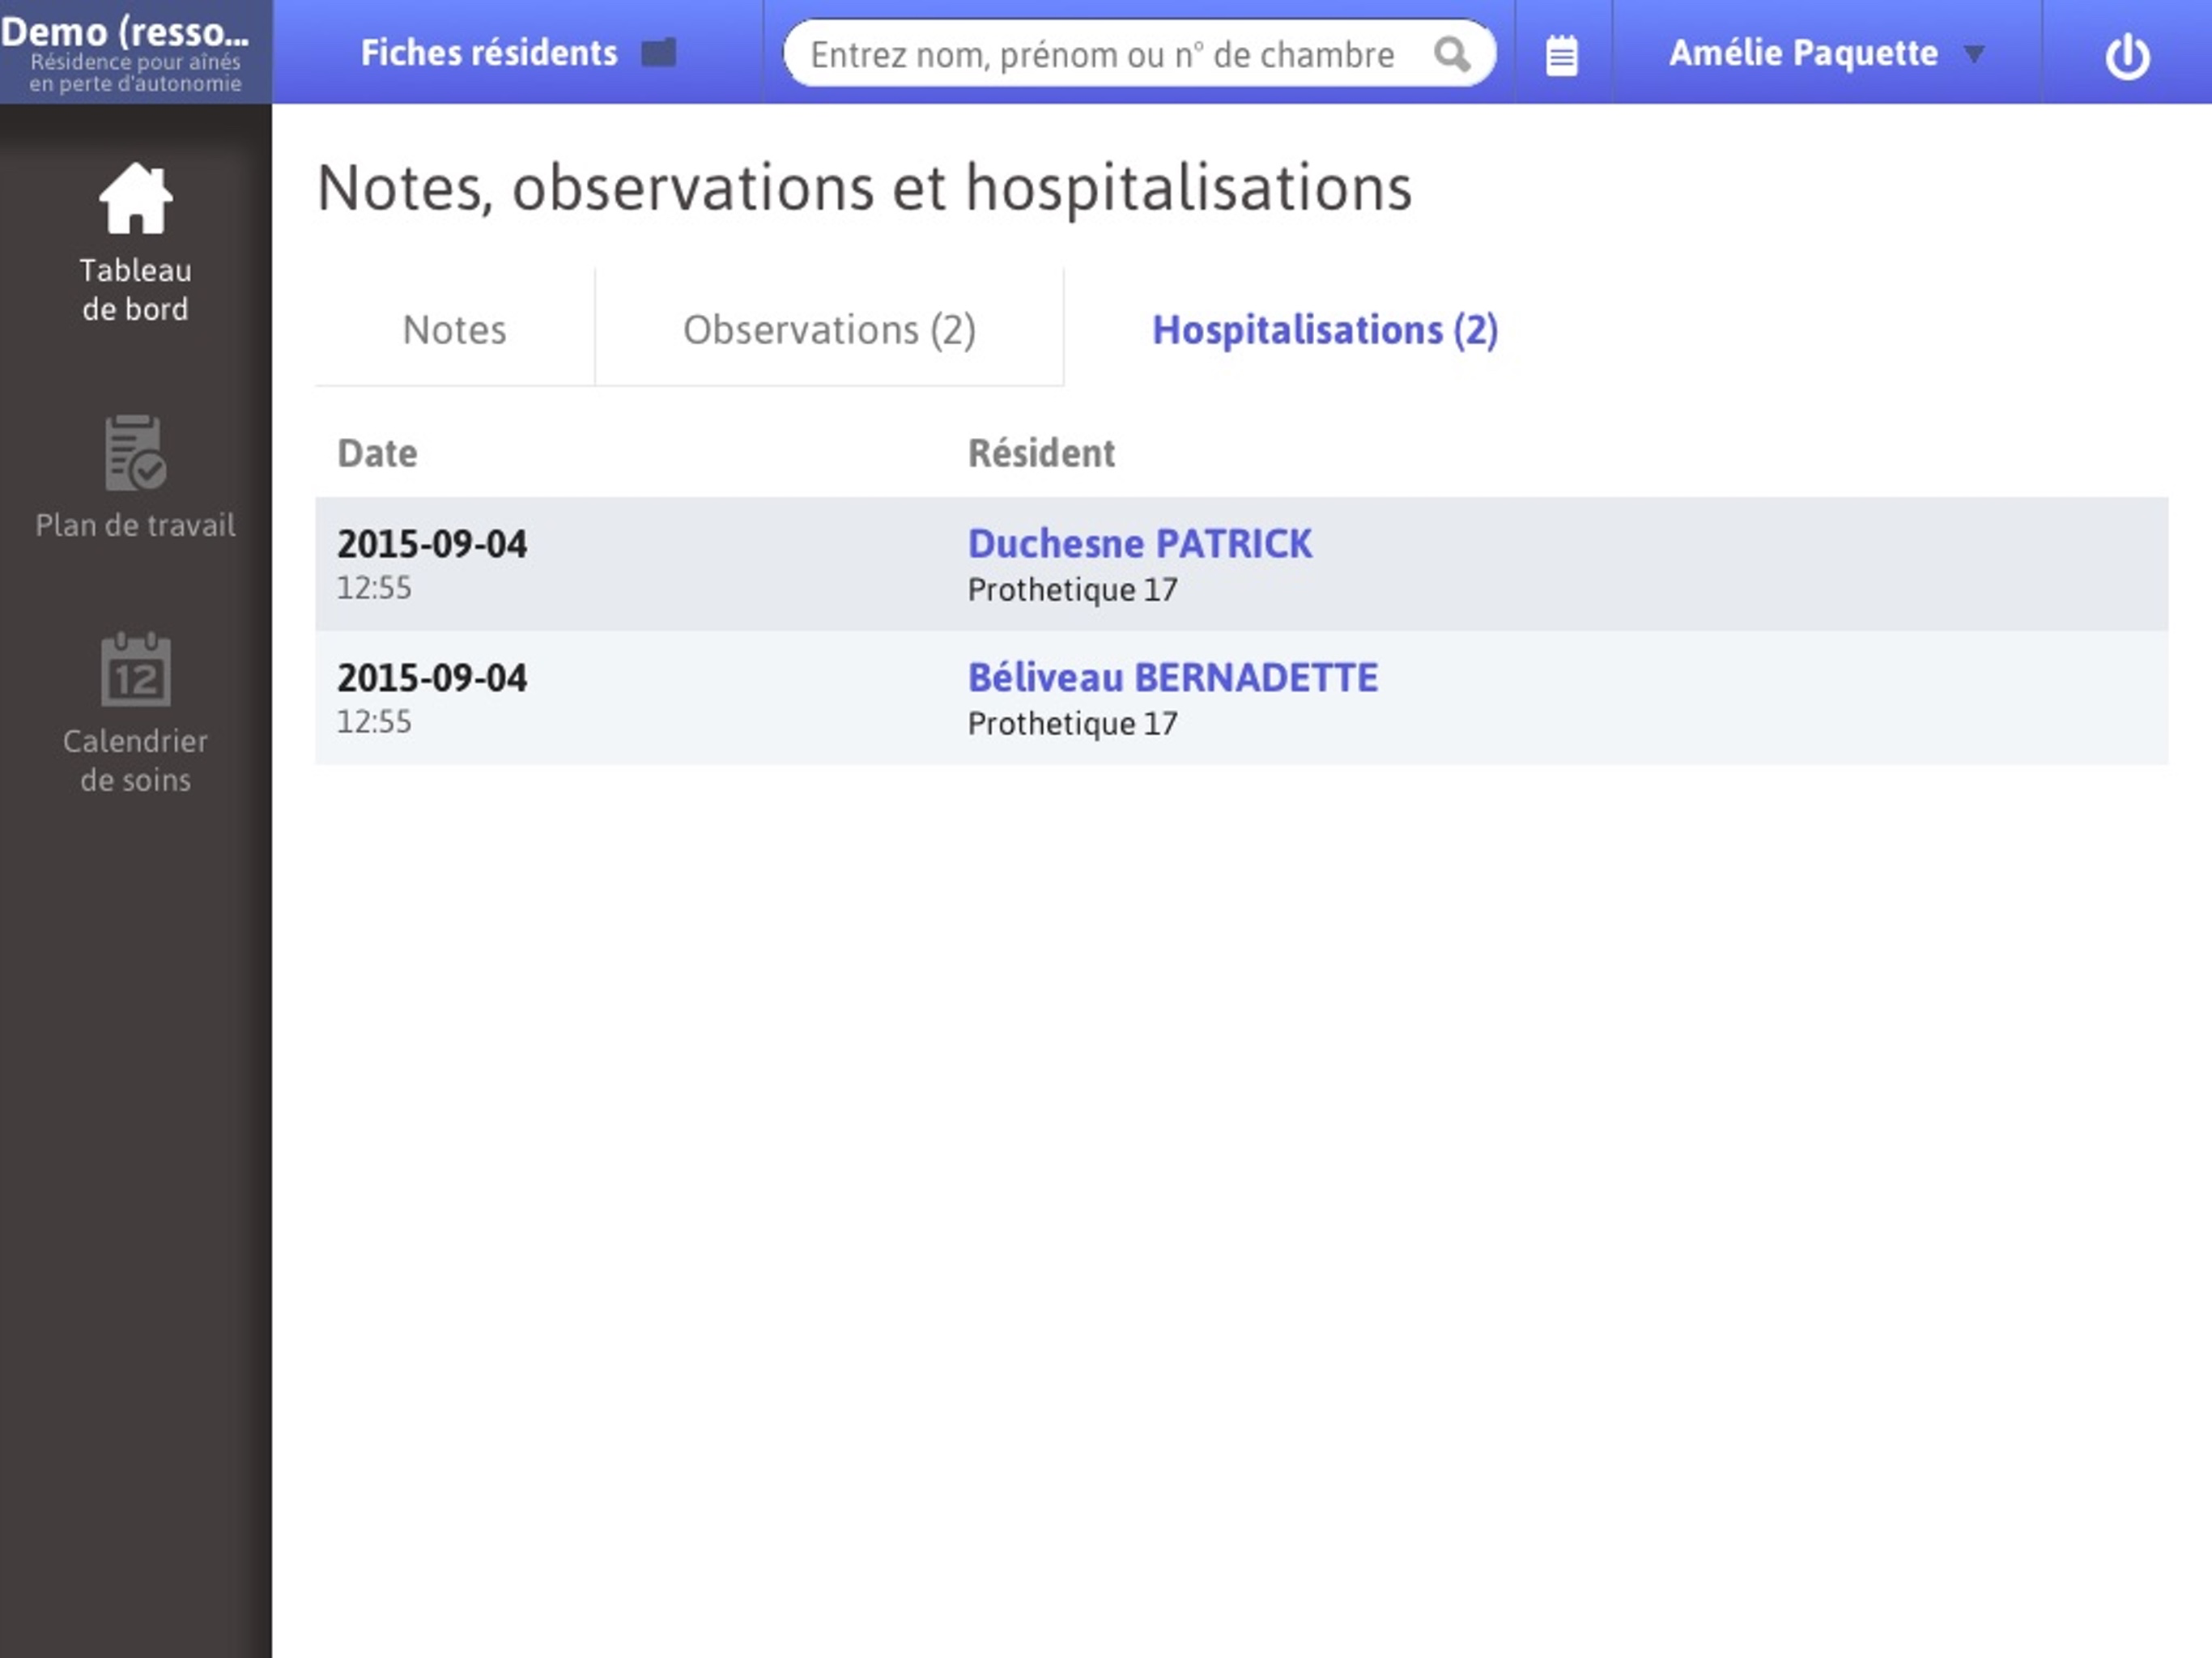Click the power logout icon
Image resolution: width=2212 pixels, height=1658 pixels.
click(x=2127, y=56)
